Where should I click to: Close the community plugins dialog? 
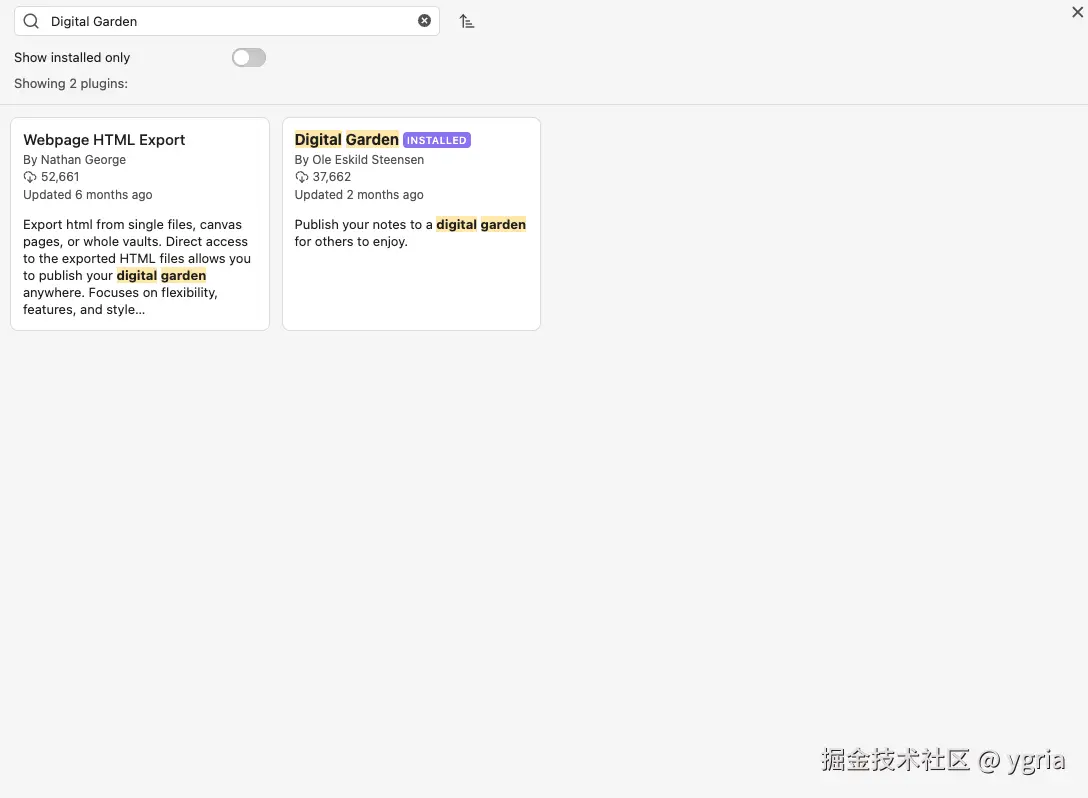(1078, 11)
